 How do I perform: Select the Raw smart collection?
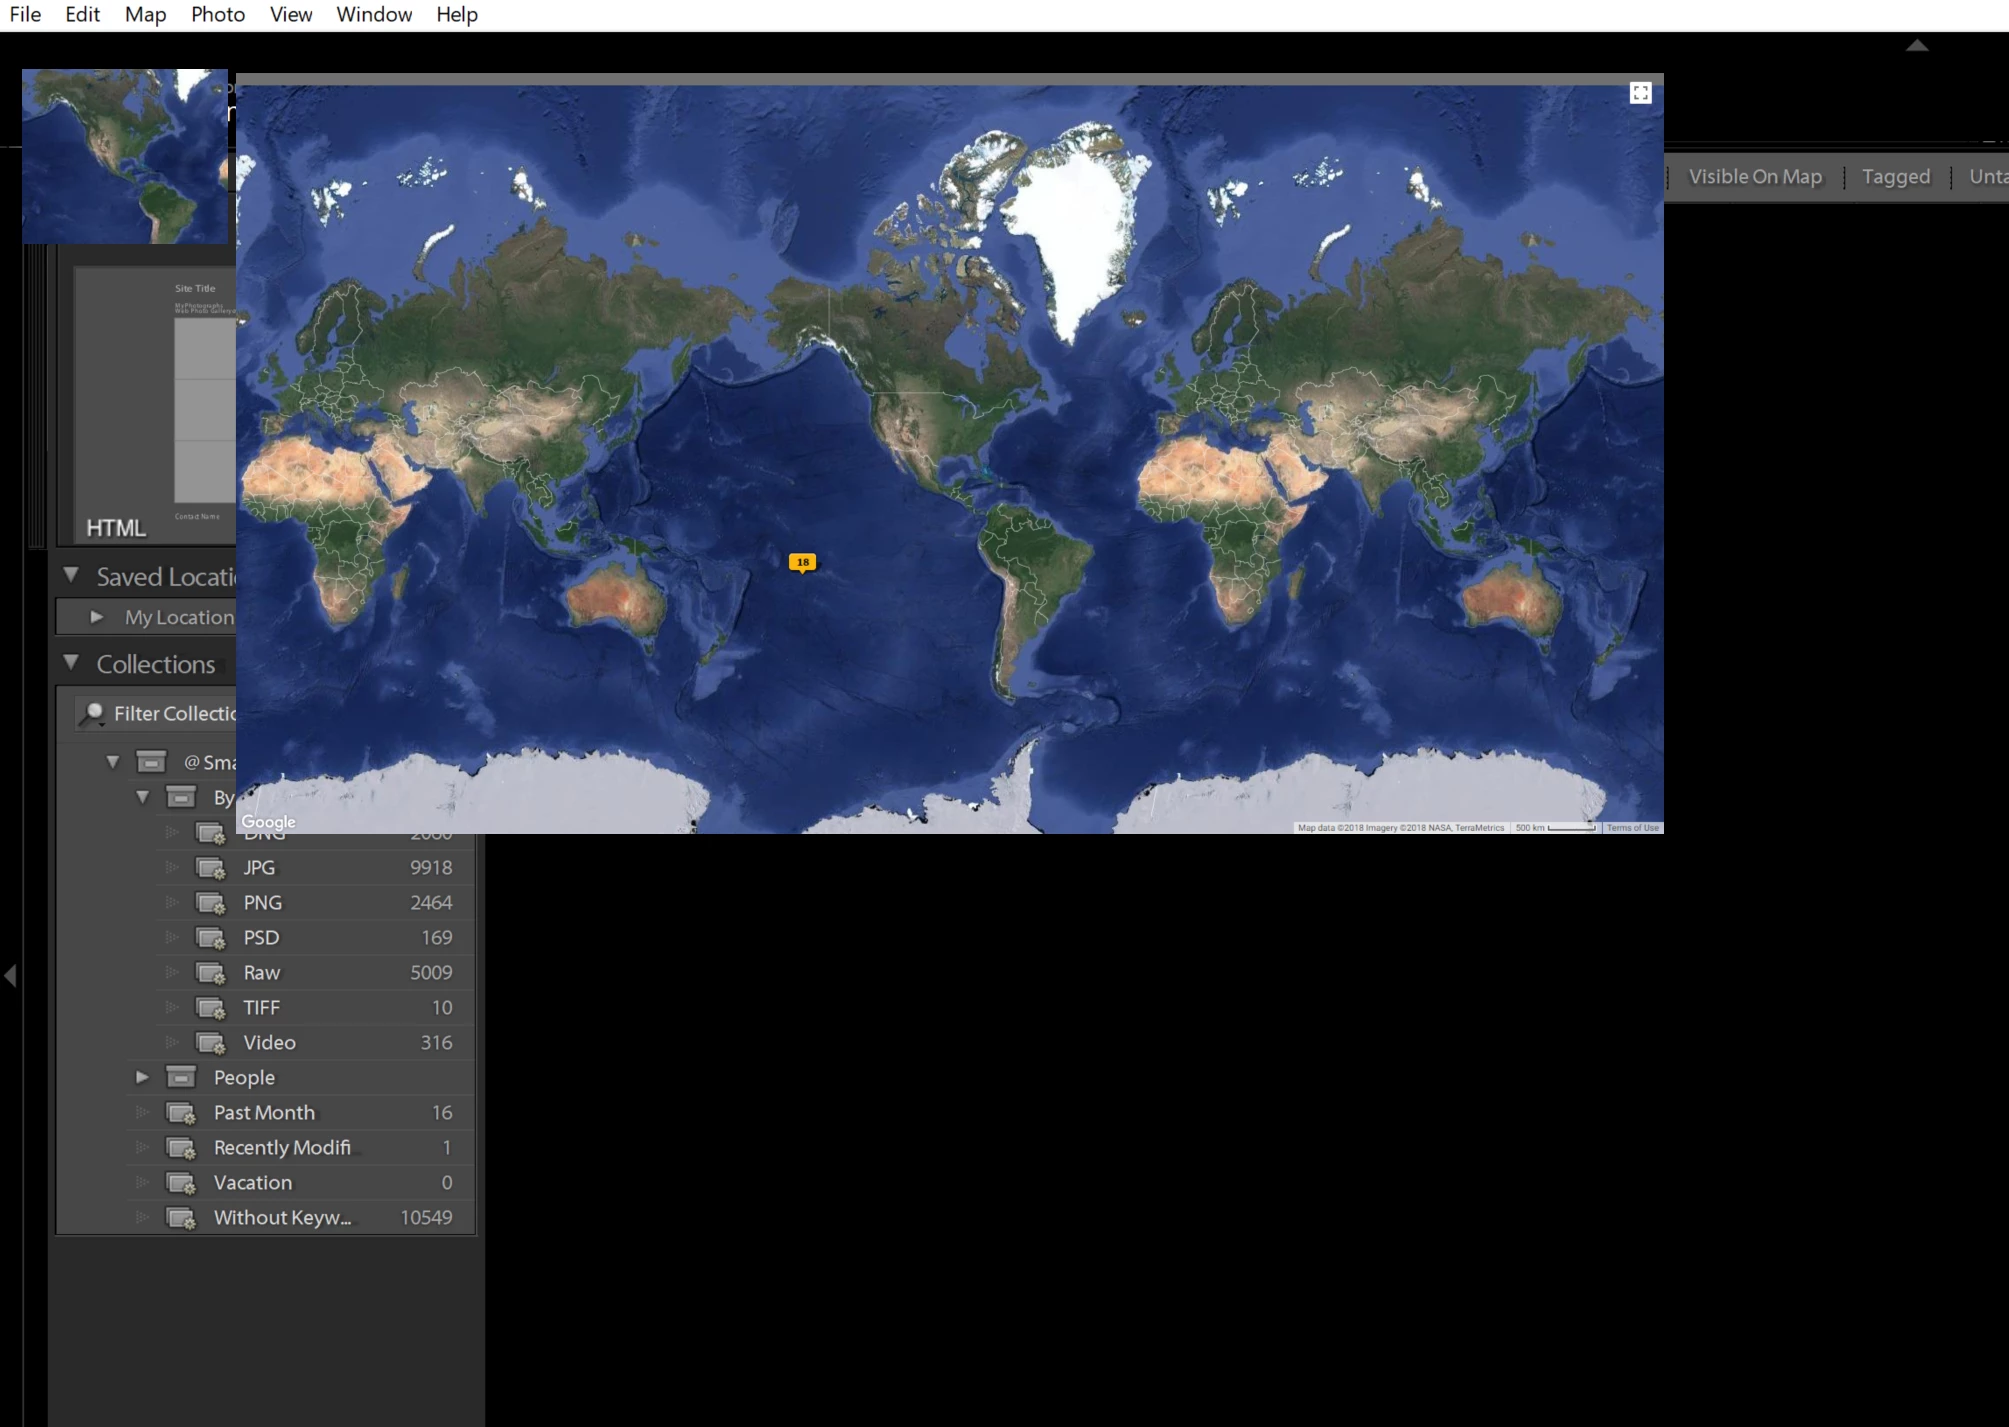(x=262, y=973)
